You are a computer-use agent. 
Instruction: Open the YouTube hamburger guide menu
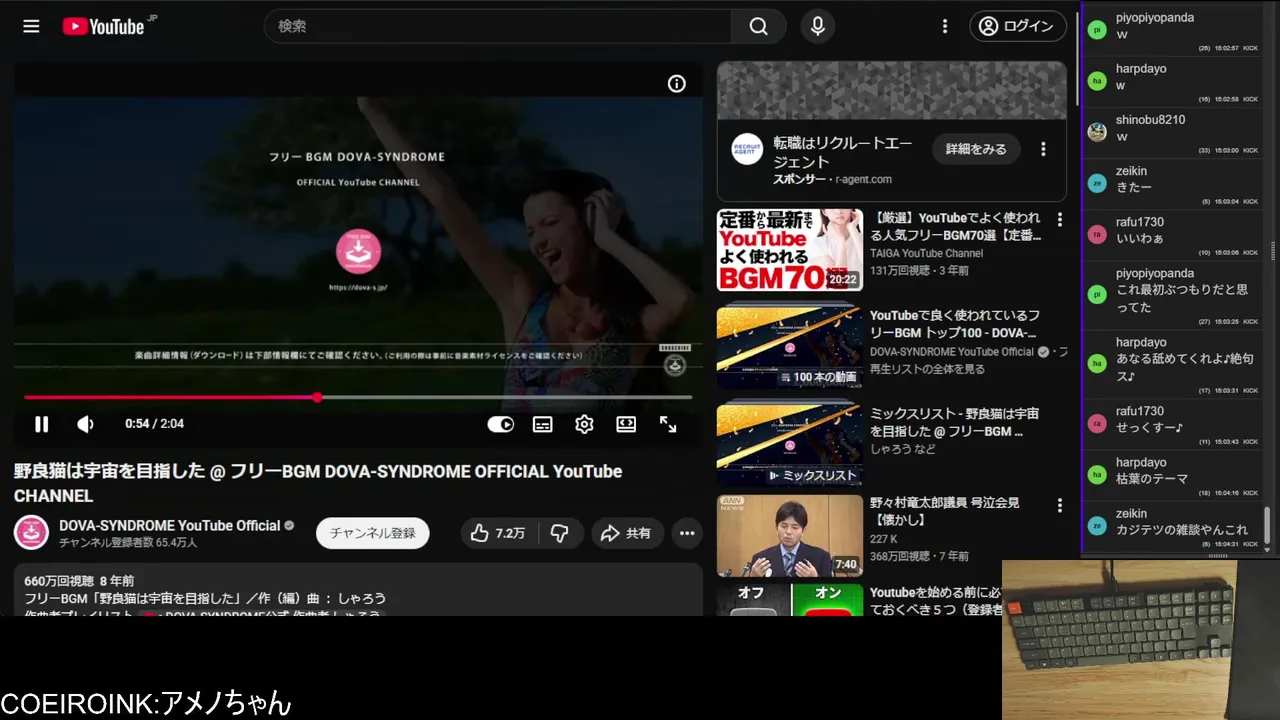[x=31, y=26]
